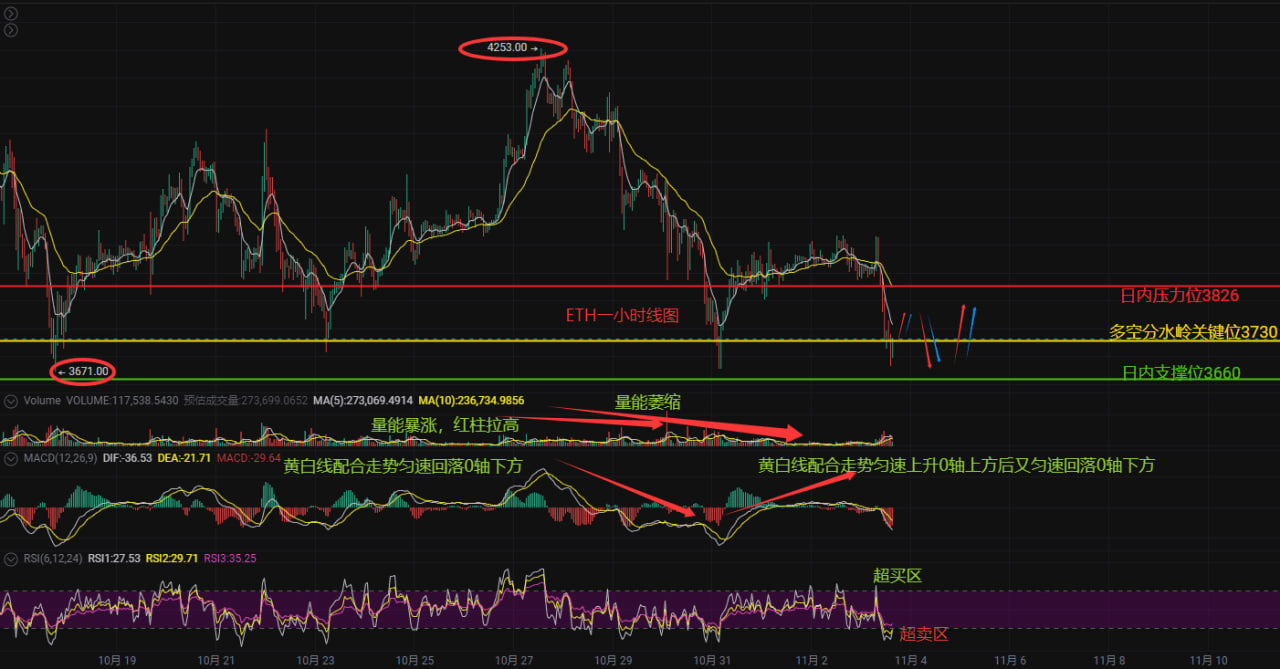Collapse the MACD indicator panel chevron
The image size is (1280, 669).
(11, 458)
